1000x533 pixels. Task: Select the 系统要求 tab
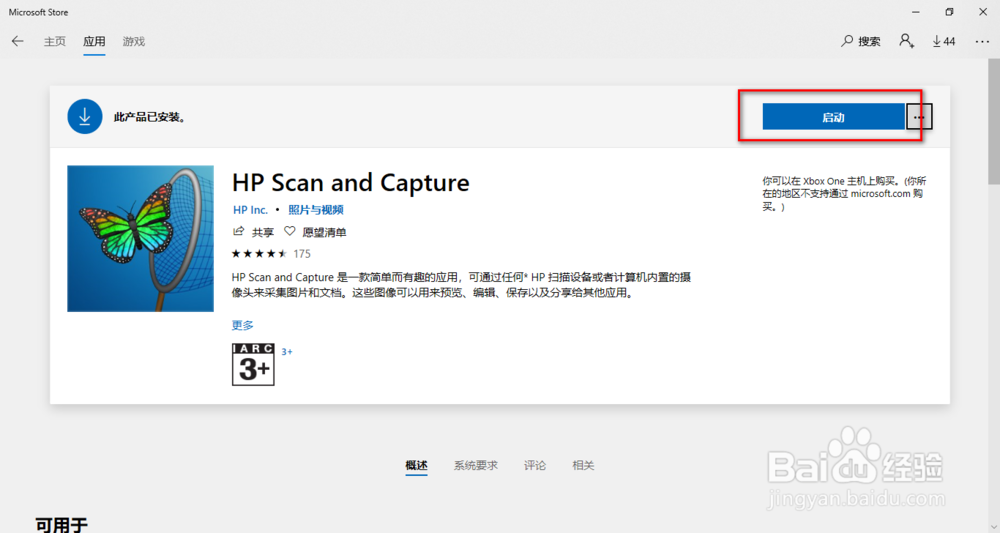[476, 465]
